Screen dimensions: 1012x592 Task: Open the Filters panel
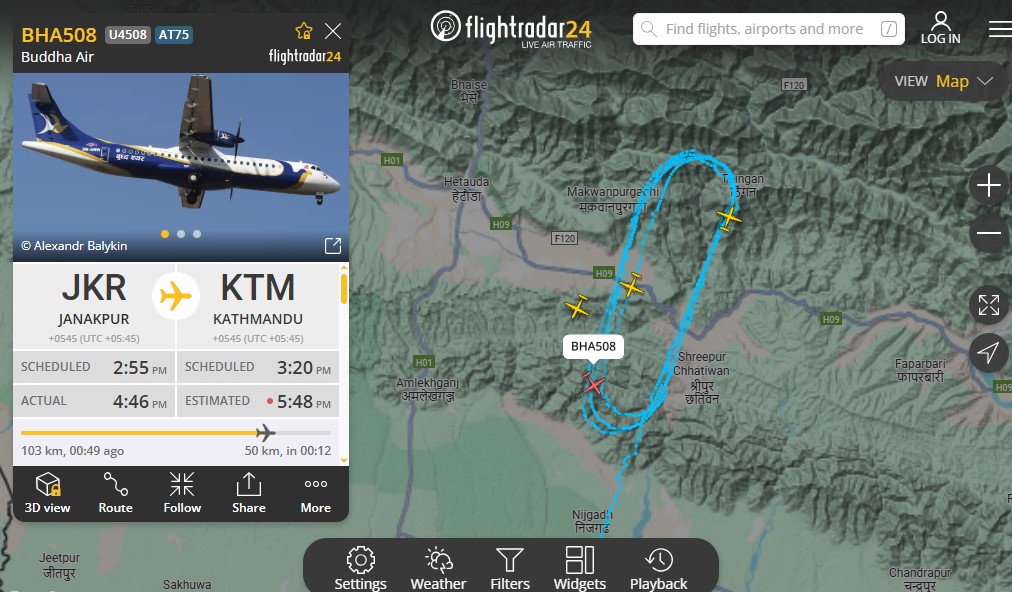510,569
